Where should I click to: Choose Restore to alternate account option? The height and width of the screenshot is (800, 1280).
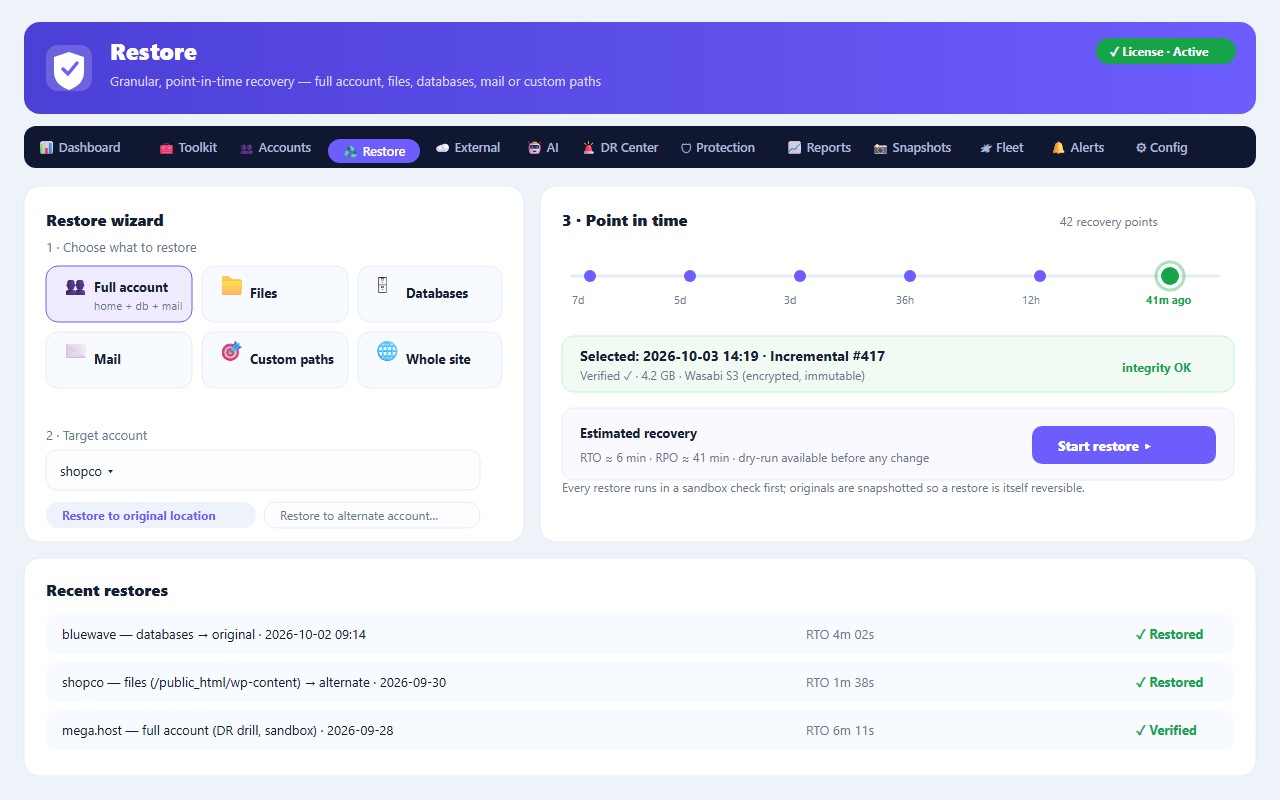point(372,516)
